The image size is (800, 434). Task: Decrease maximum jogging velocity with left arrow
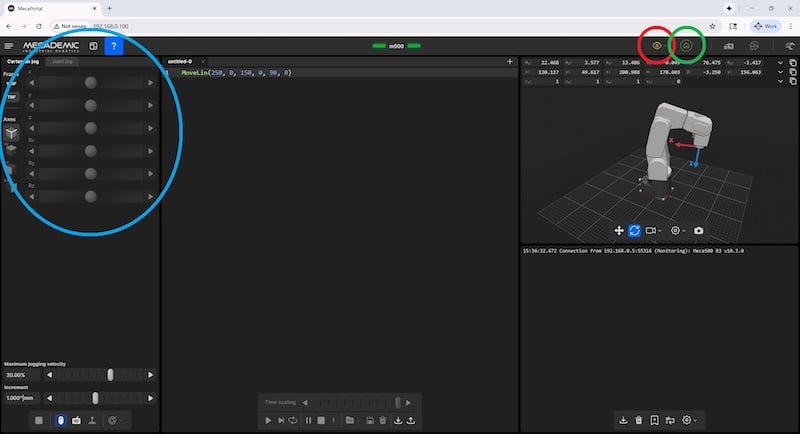pyautogui.click(x=49, y=375)
